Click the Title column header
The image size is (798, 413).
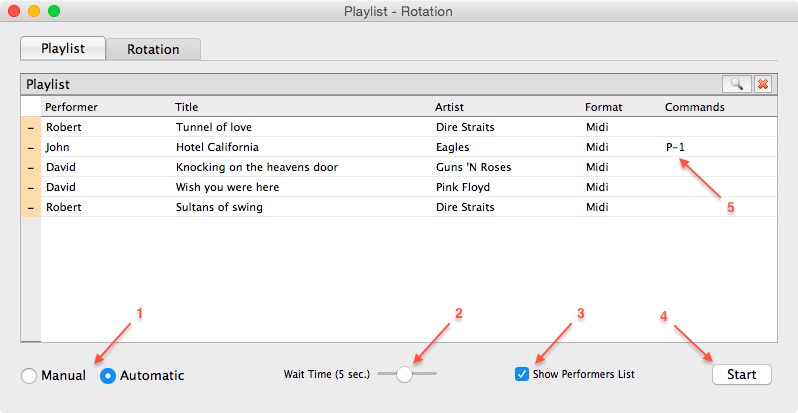point(186,107)
